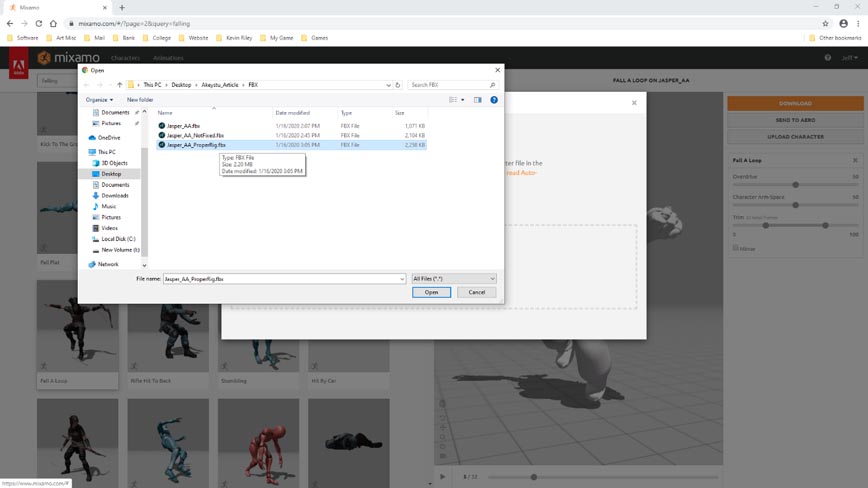Toggle the preview pane icon
This screenshot has height=488, width=868.
(x=477, y=100)
